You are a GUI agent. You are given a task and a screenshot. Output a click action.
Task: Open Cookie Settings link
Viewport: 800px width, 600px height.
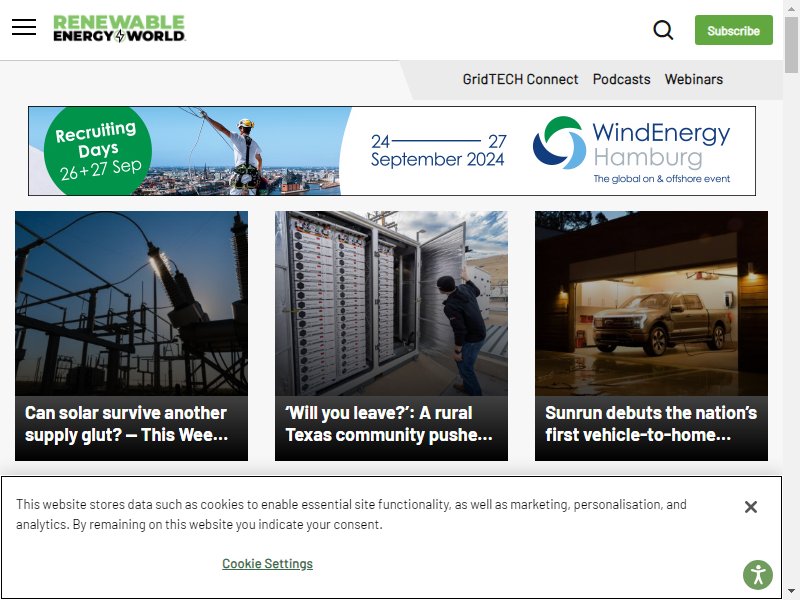[267, 563]
